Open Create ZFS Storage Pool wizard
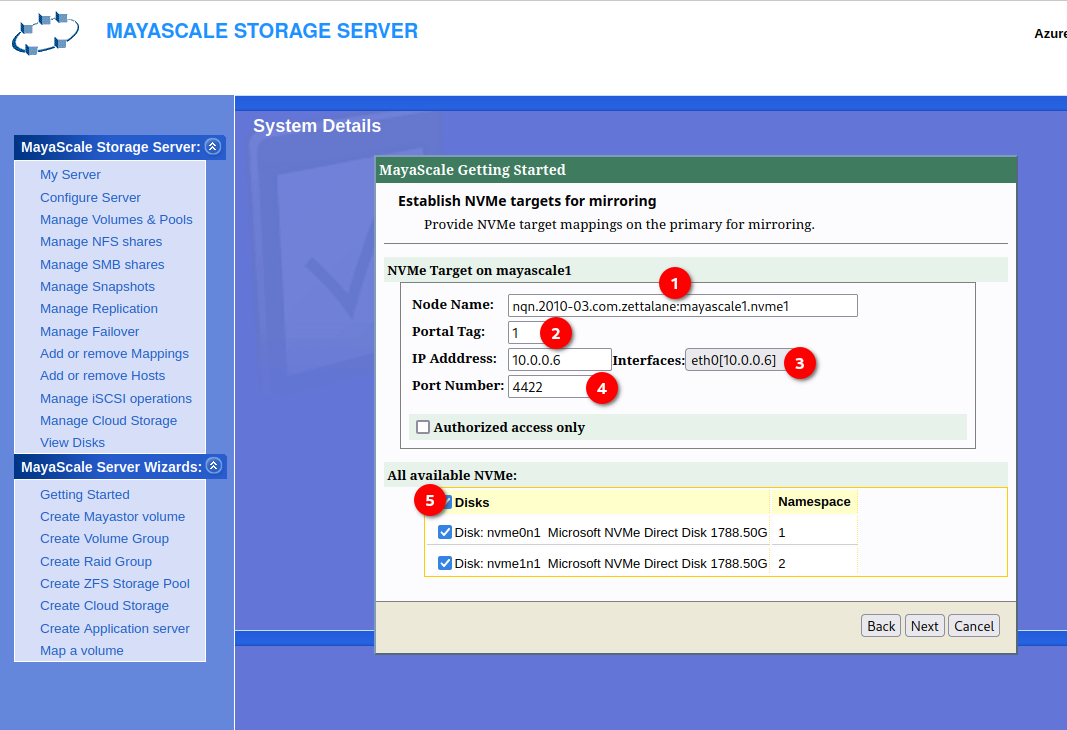Viewport: 1067px width, 730px height. point(114,584)
